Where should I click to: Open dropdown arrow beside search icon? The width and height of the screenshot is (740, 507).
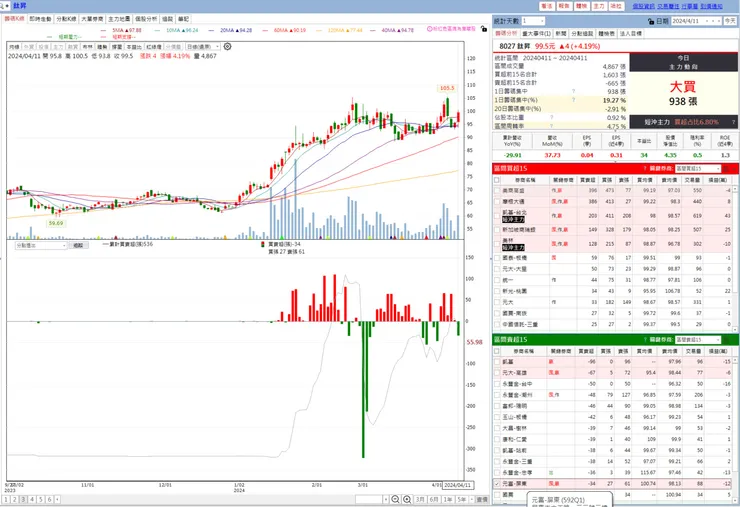[8, 6]
